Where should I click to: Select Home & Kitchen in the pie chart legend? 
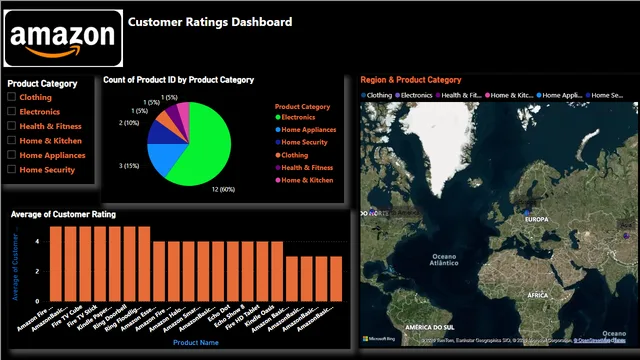[x=304, y=180]
